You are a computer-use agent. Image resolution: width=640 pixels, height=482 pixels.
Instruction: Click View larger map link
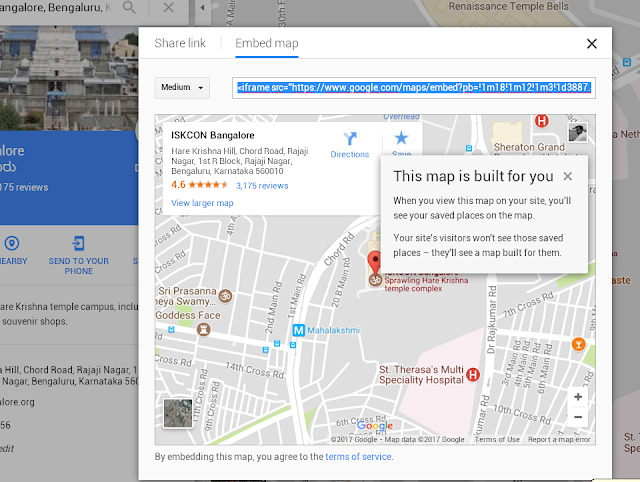(x=202, y=203)
